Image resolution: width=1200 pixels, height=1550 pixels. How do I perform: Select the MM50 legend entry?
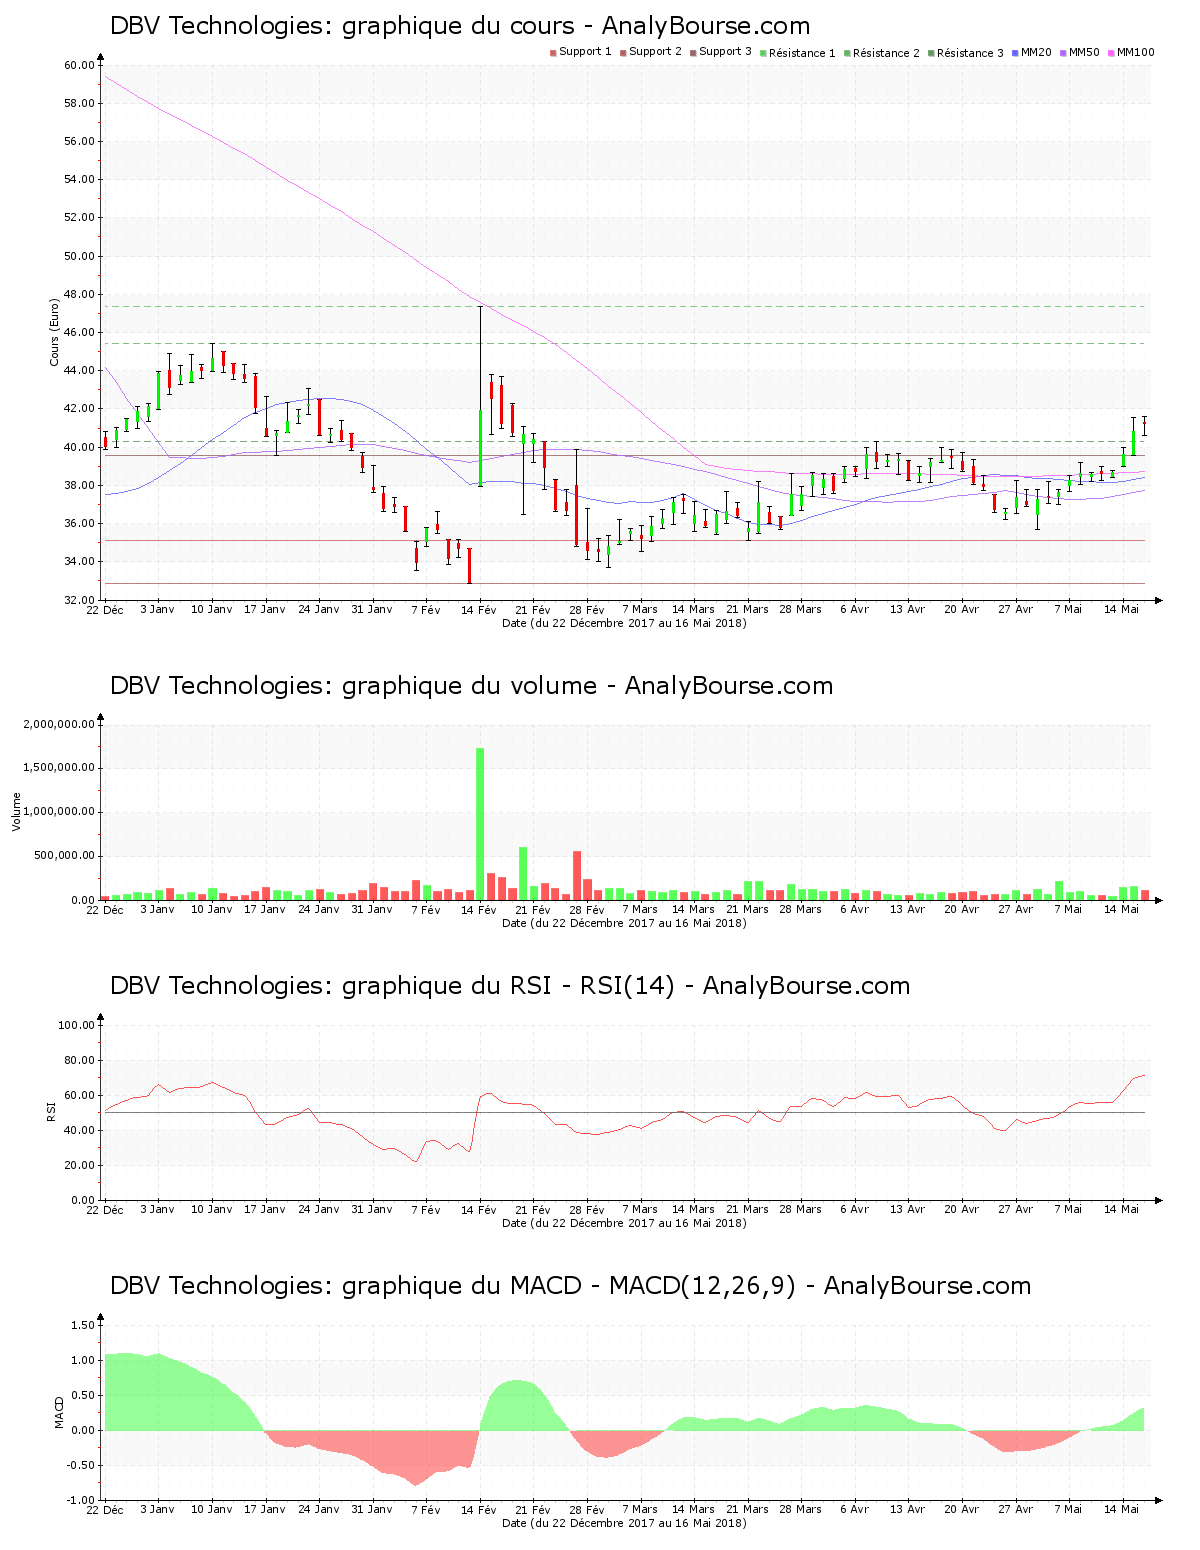point(1079,52)
